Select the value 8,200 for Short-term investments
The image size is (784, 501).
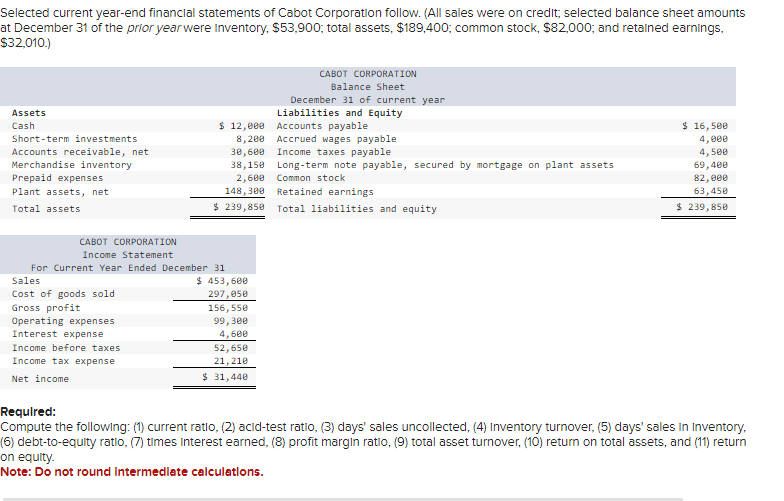coord(250,139)
